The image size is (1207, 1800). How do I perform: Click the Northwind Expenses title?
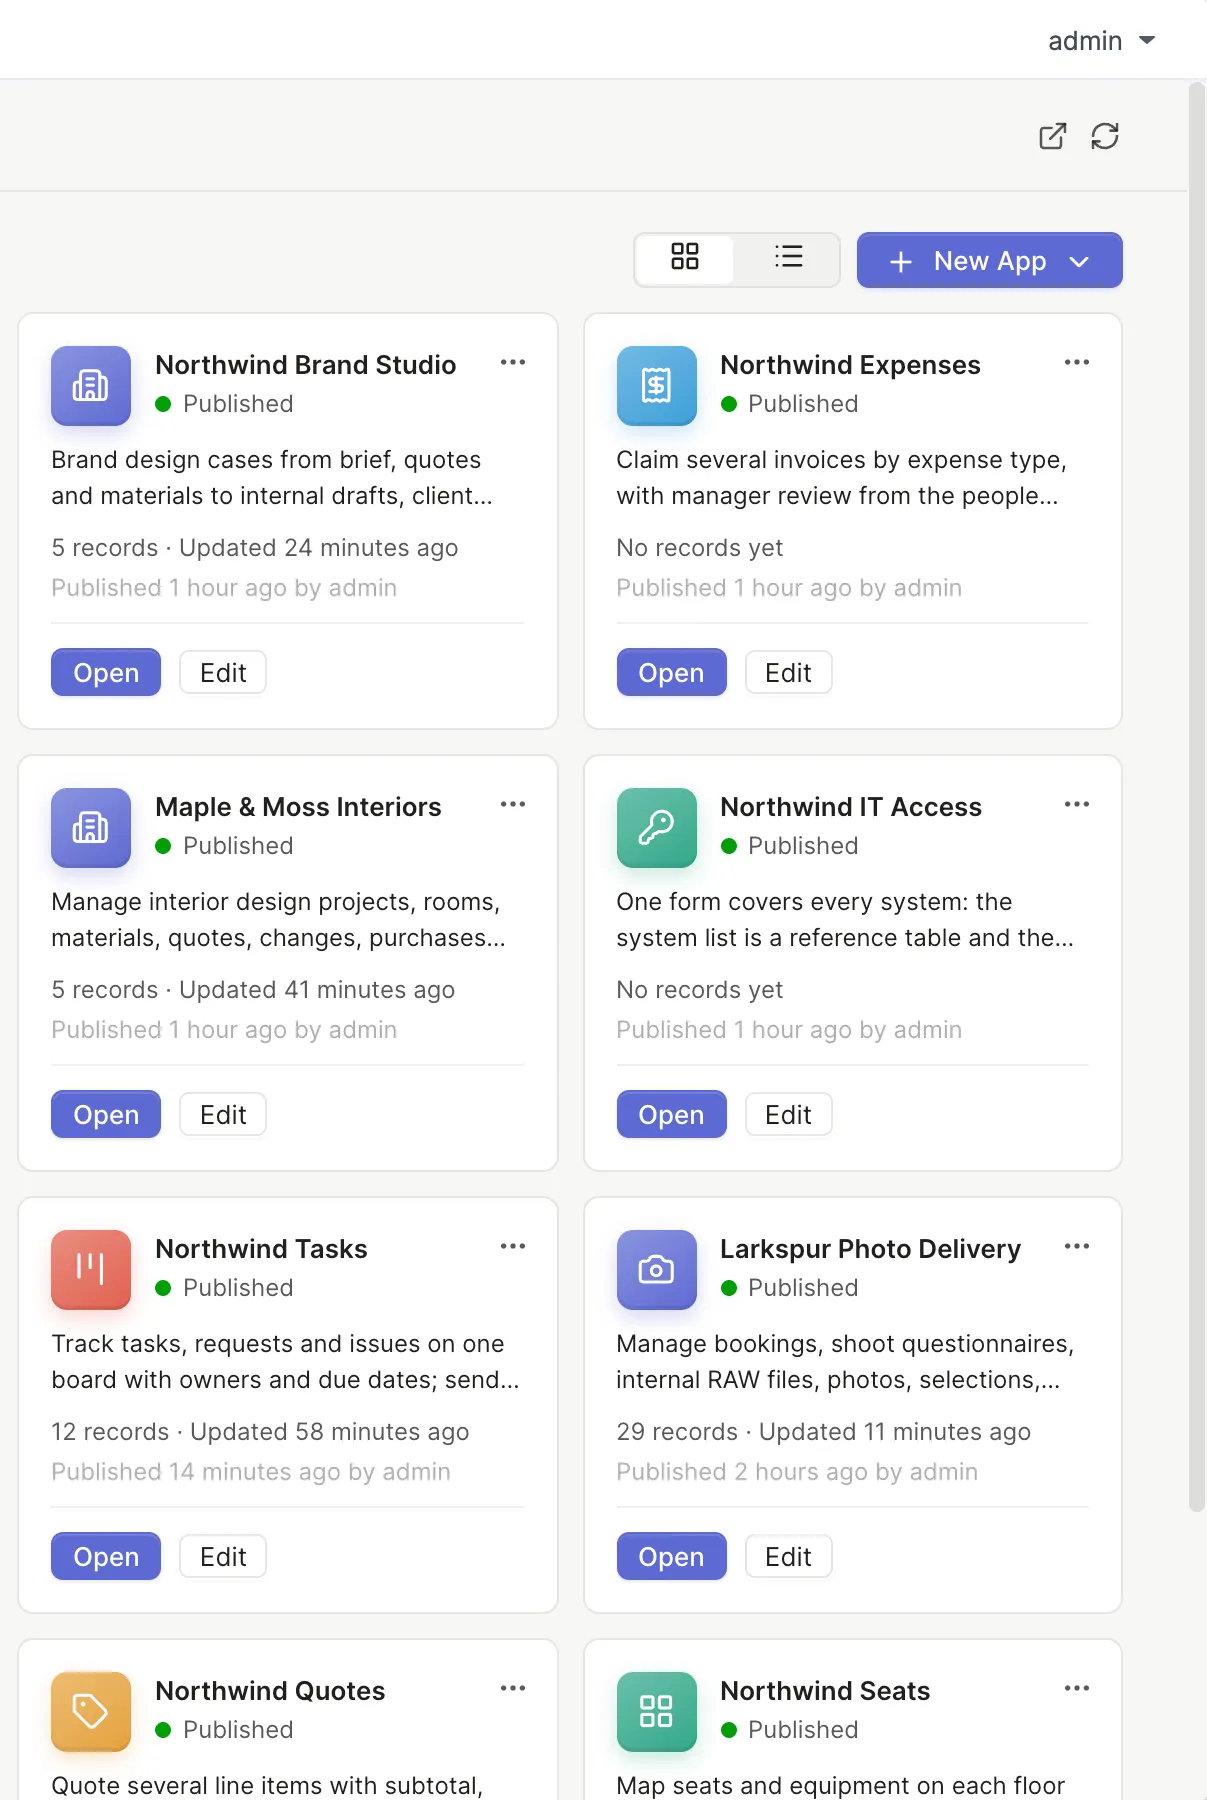pos(851,365)
